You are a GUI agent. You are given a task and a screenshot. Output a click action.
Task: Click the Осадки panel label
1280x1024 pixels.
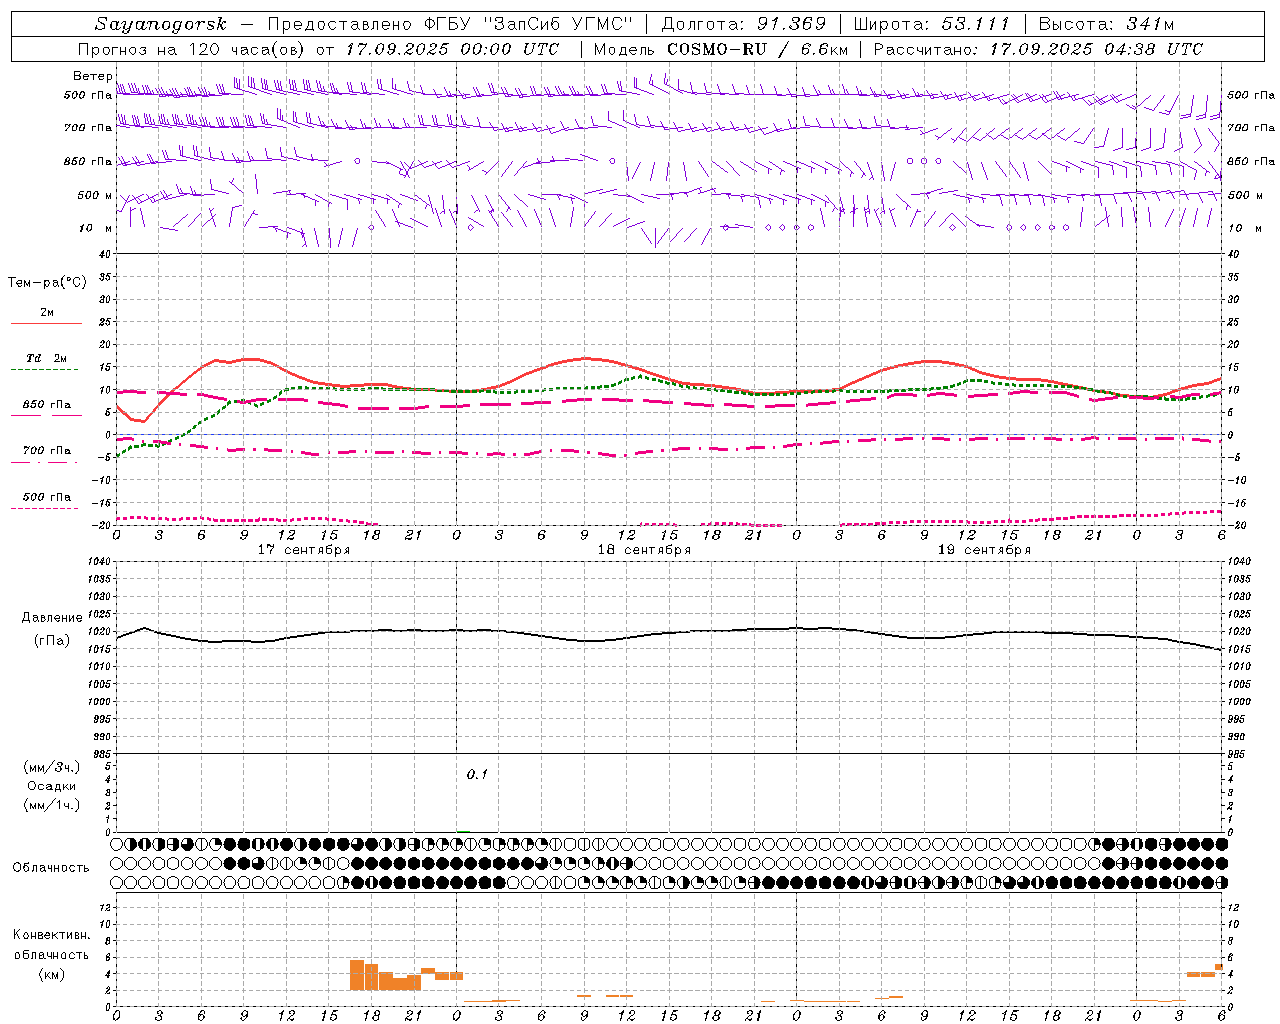tap(52, 786)
